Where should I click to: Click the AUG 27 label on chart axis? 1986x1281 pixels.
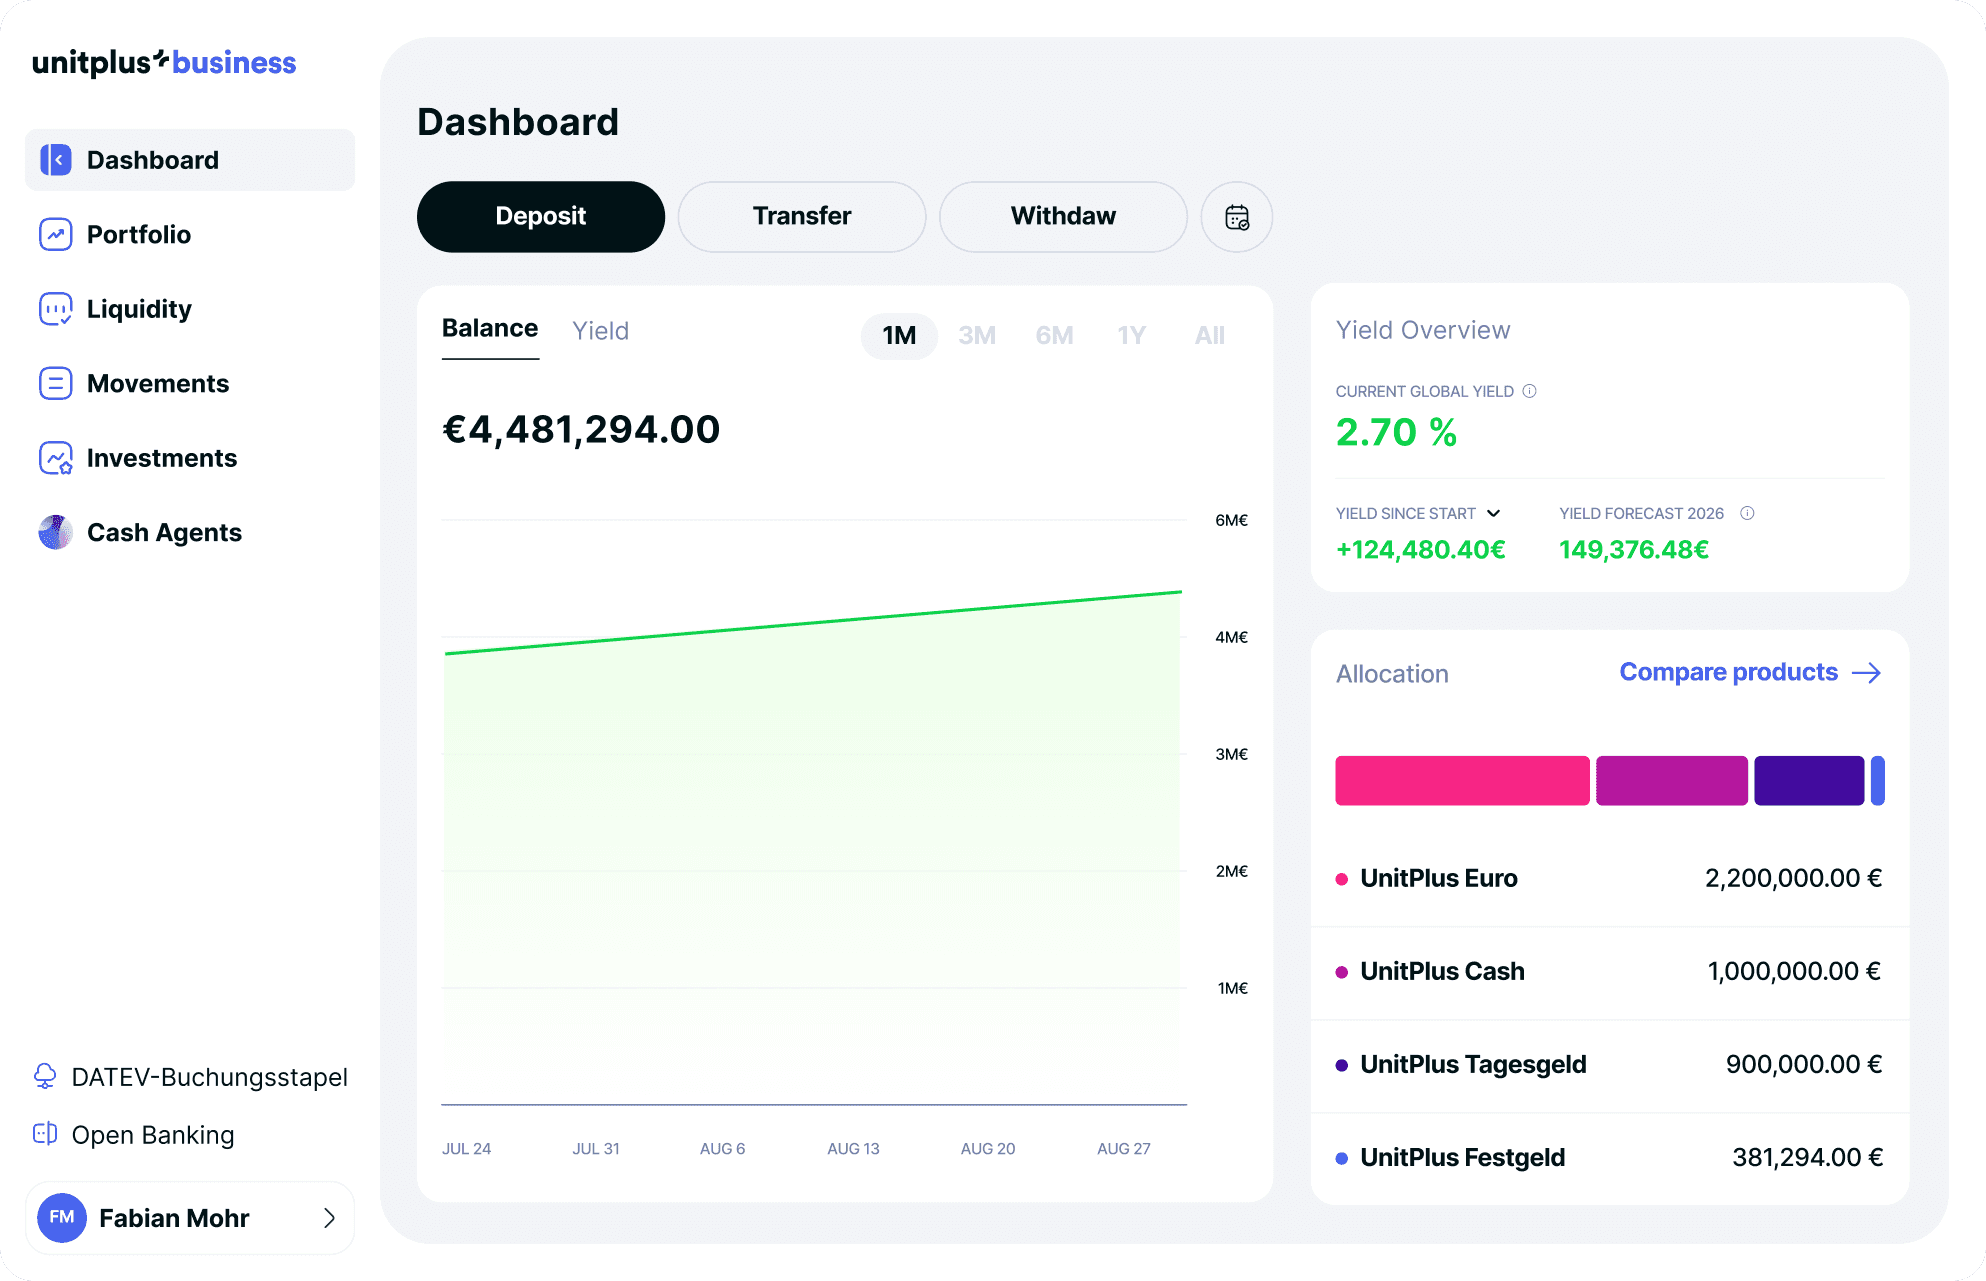(1123, 1149)
